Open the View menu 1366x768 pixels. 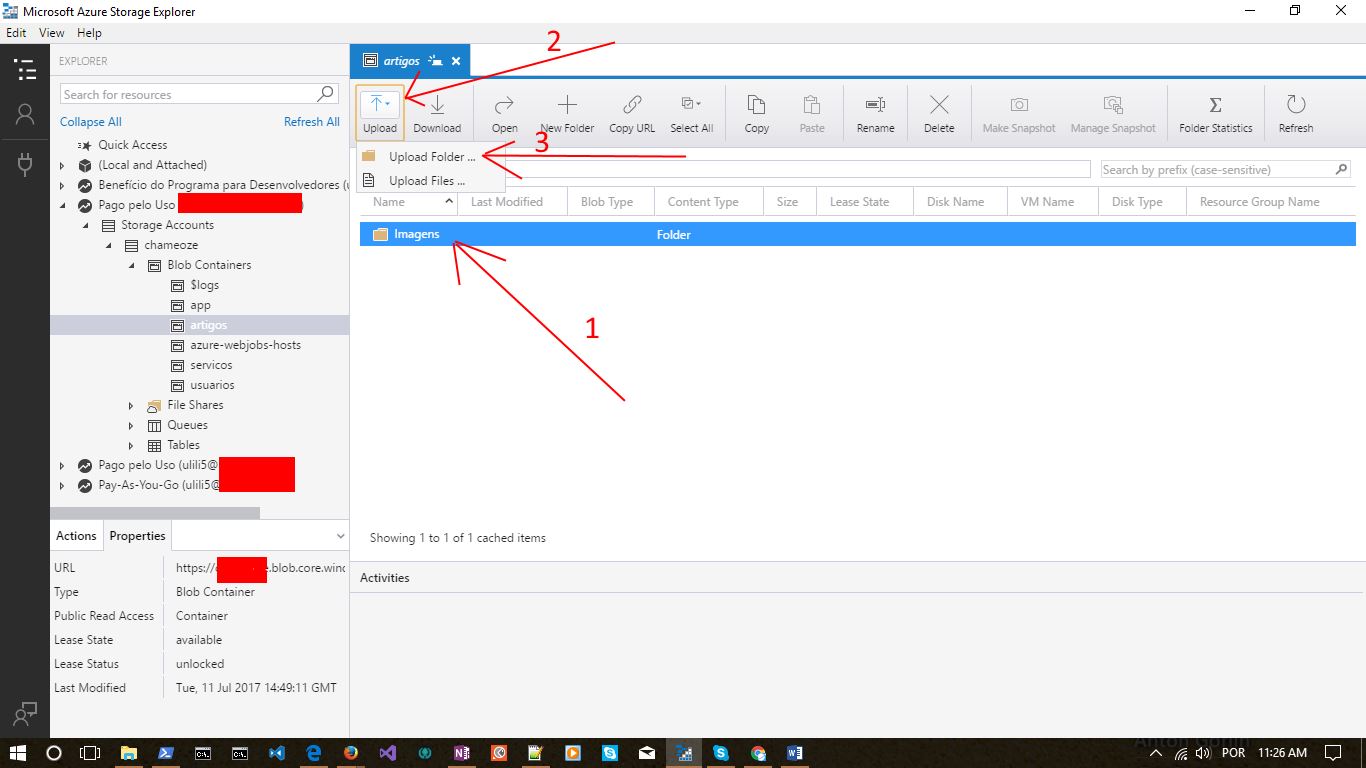51,33
